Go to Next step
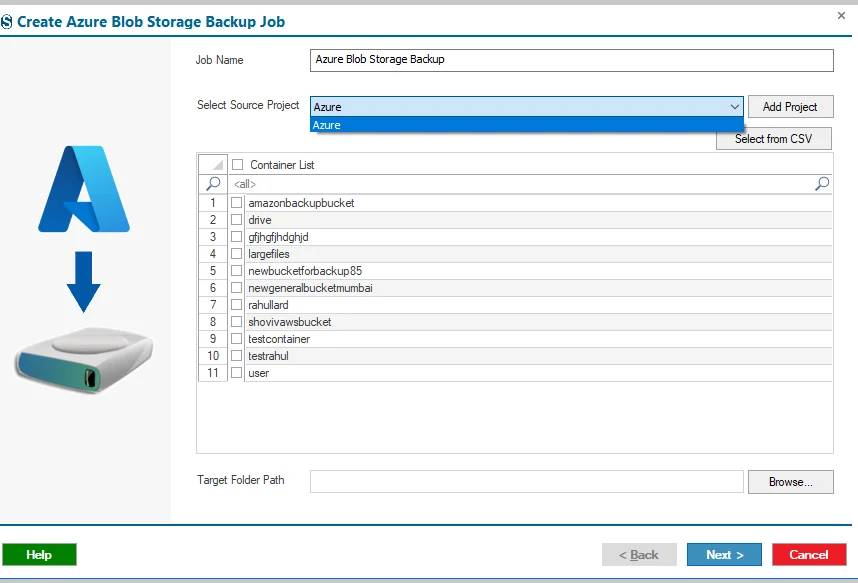 click(724, 555)
